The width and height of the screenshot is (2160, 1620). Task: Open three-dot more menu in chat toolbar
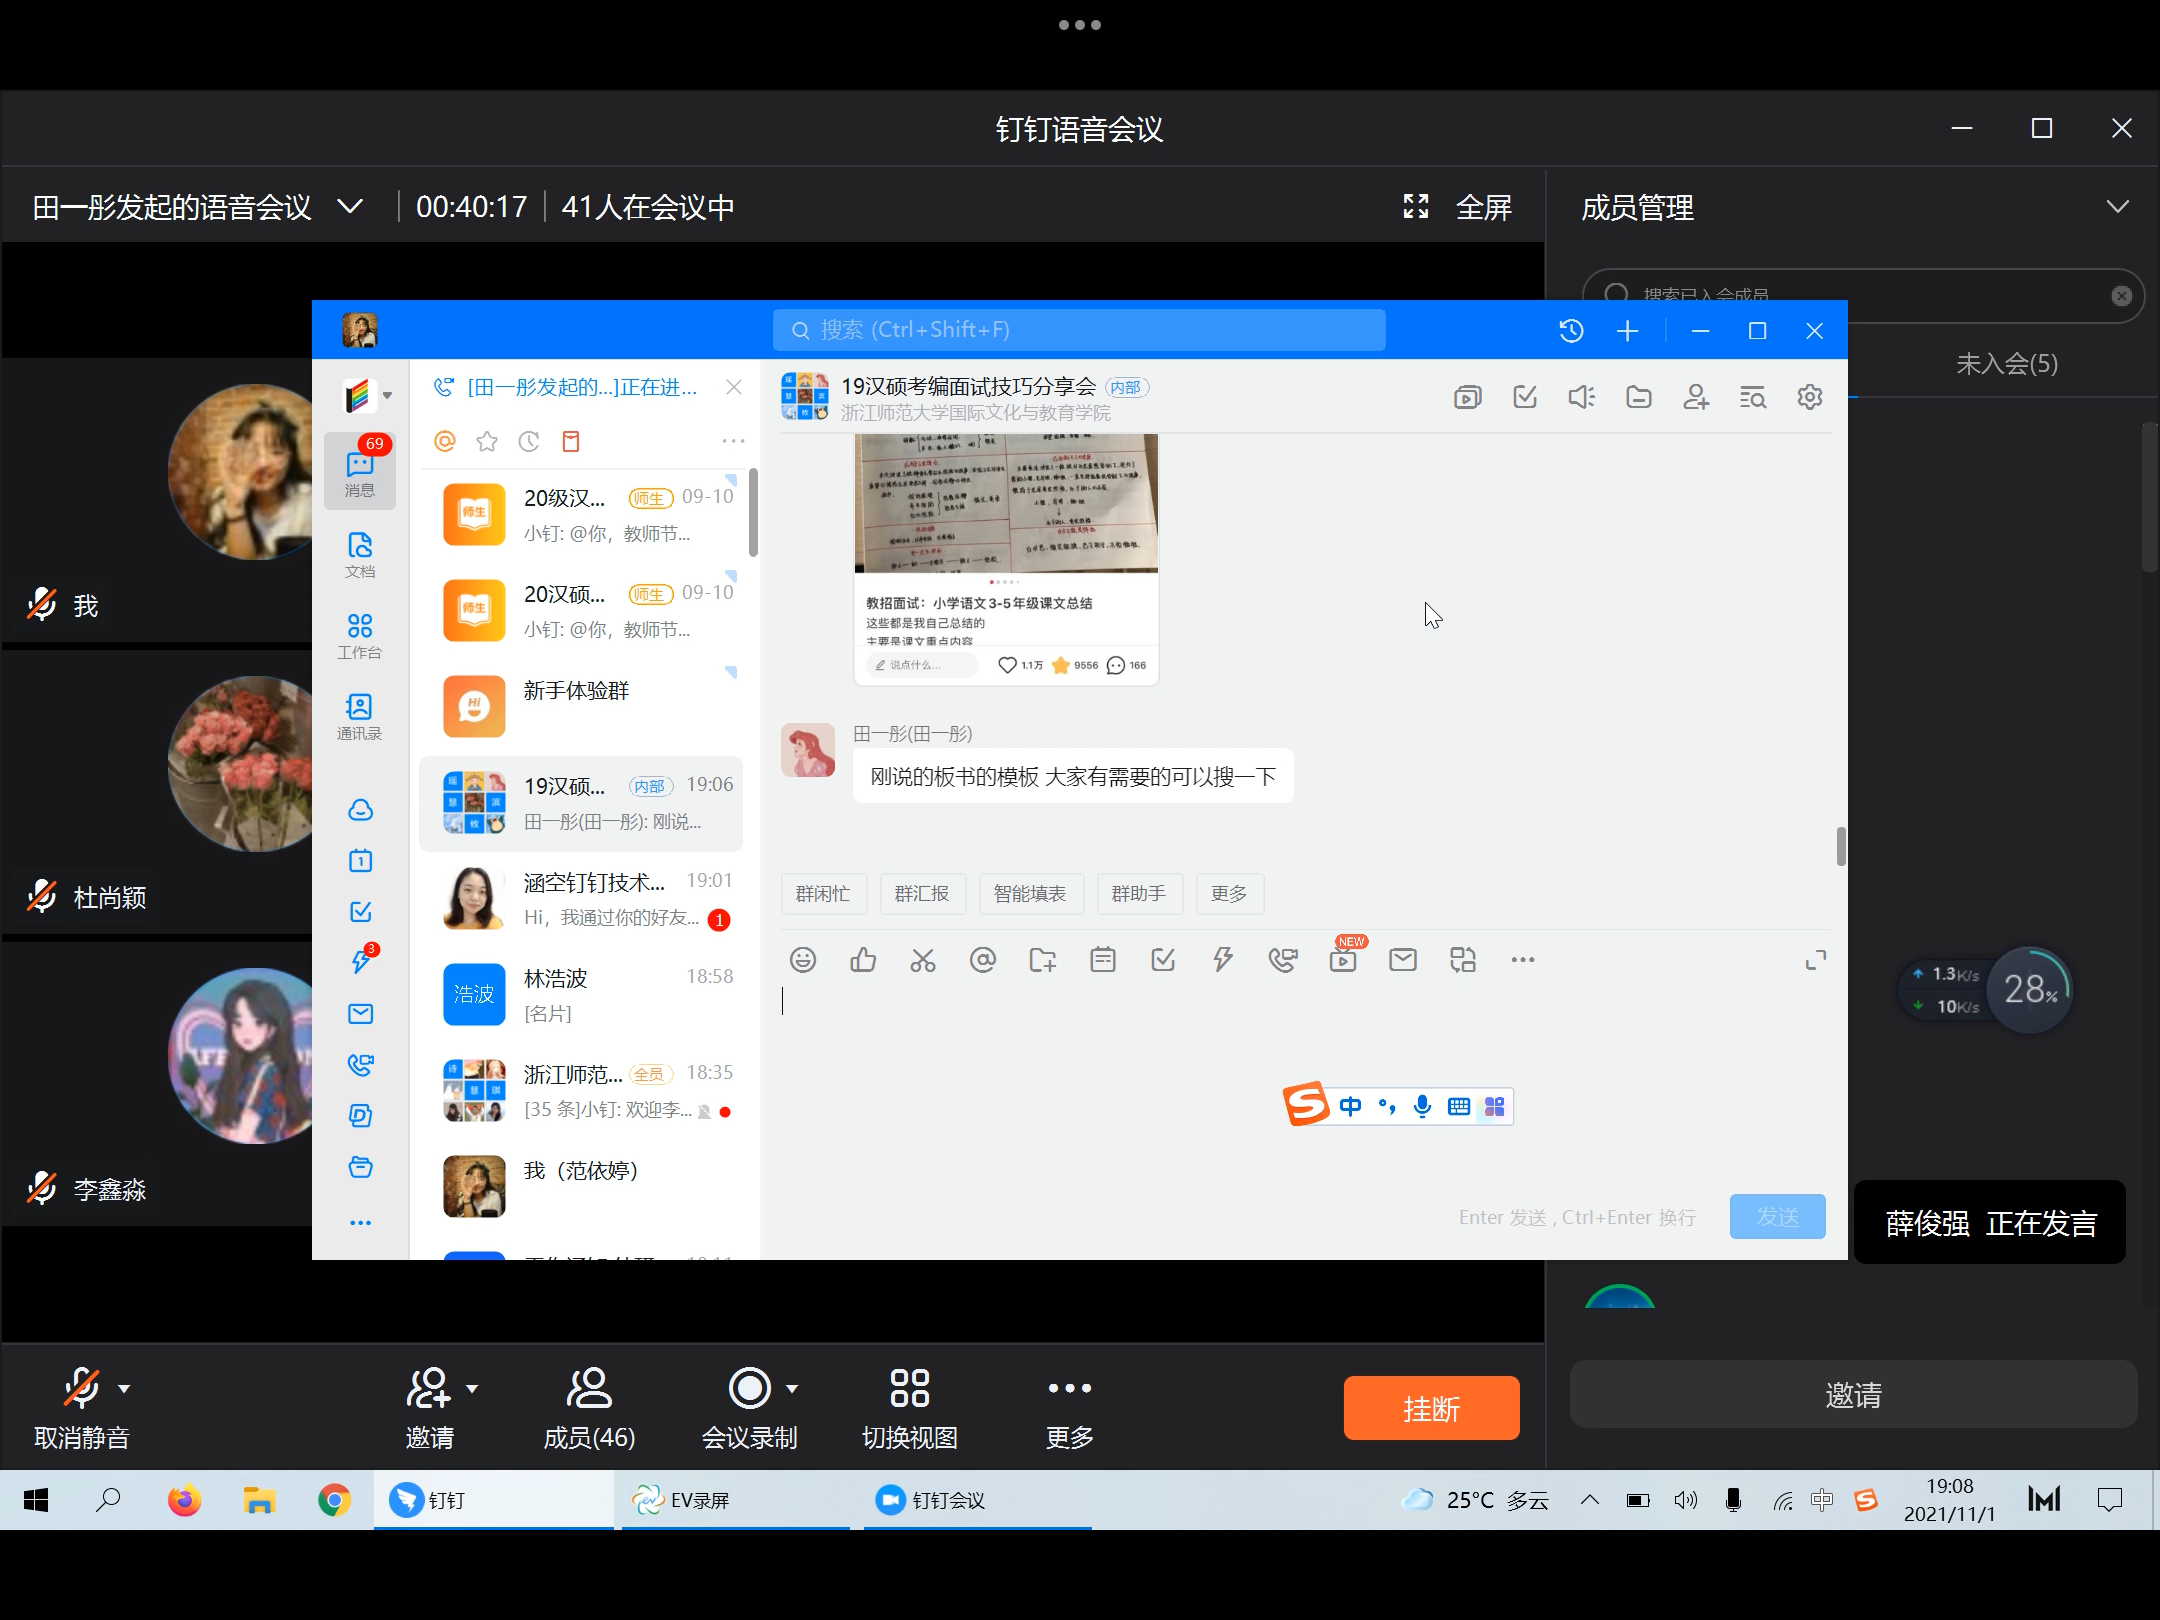click(1522, 960)
